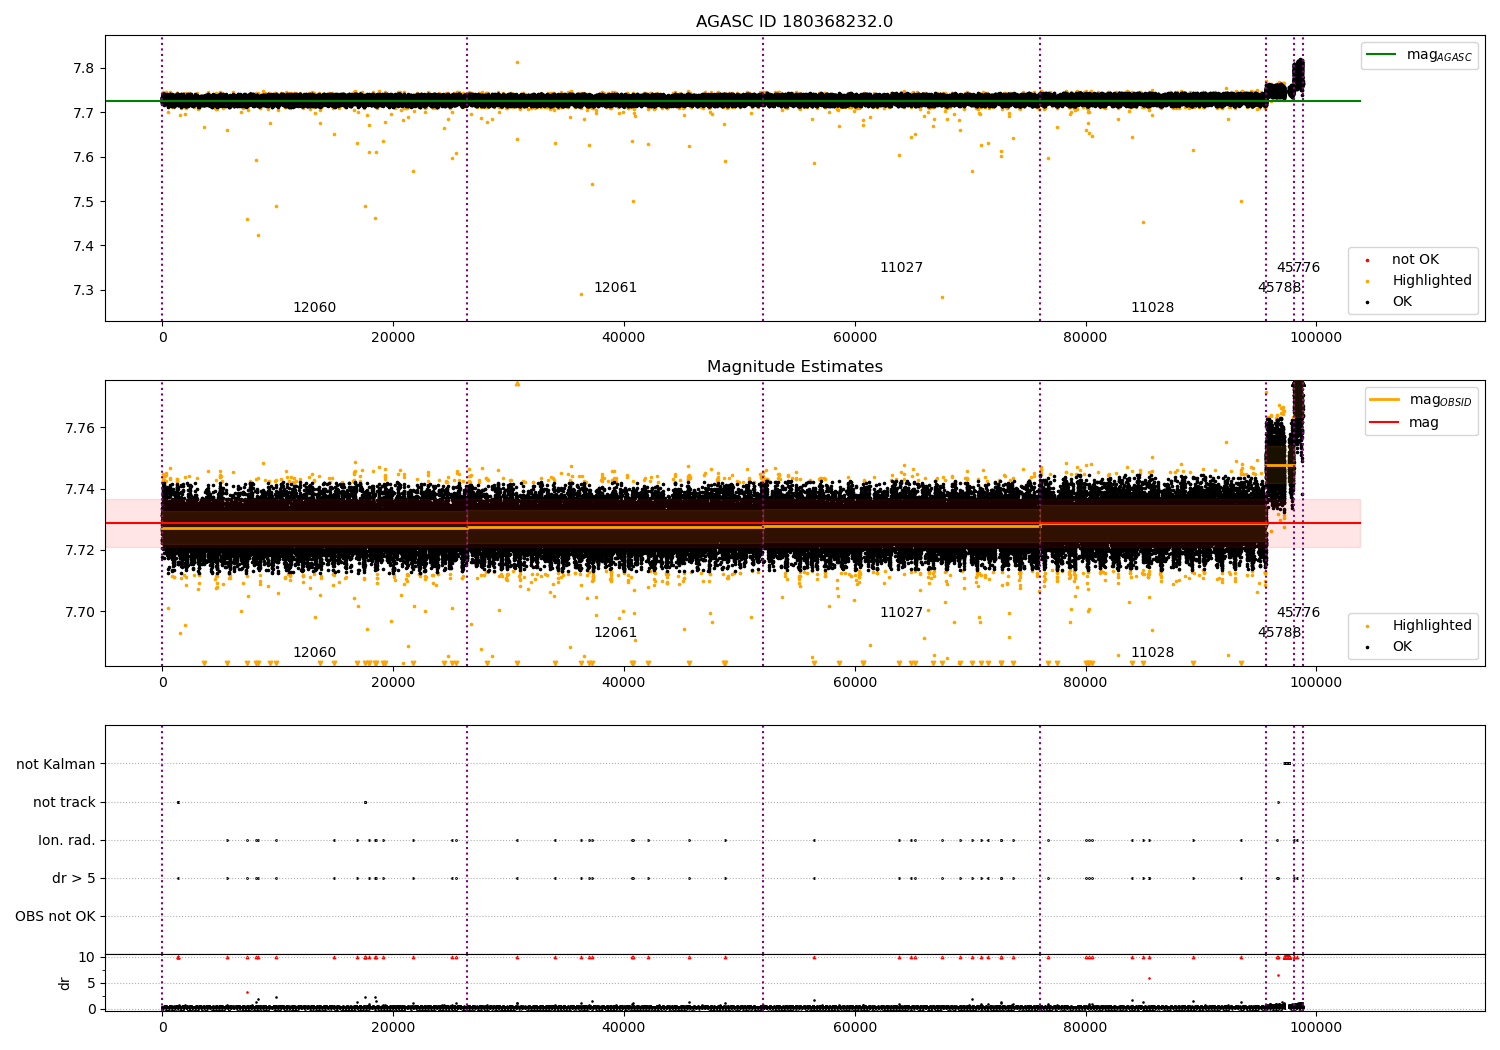Click "OK" in the Magnitude Estimates legend
1500x1050 pixels.
(x=1390, y=647)
